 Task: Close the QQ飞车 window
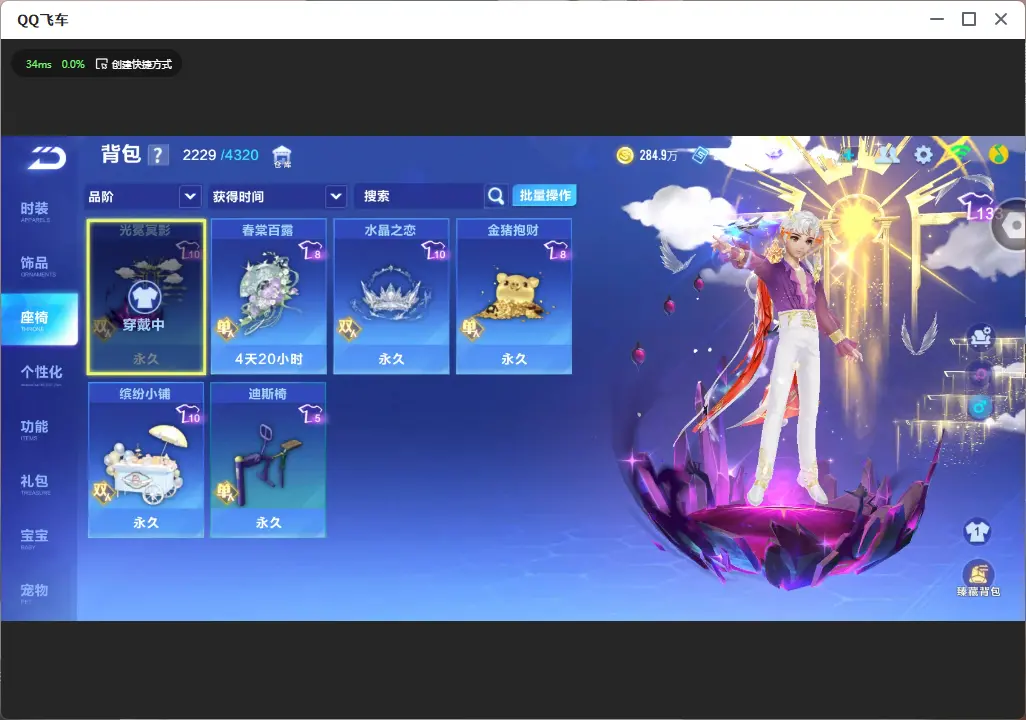pyautogui.click(x=1001, y=20)
